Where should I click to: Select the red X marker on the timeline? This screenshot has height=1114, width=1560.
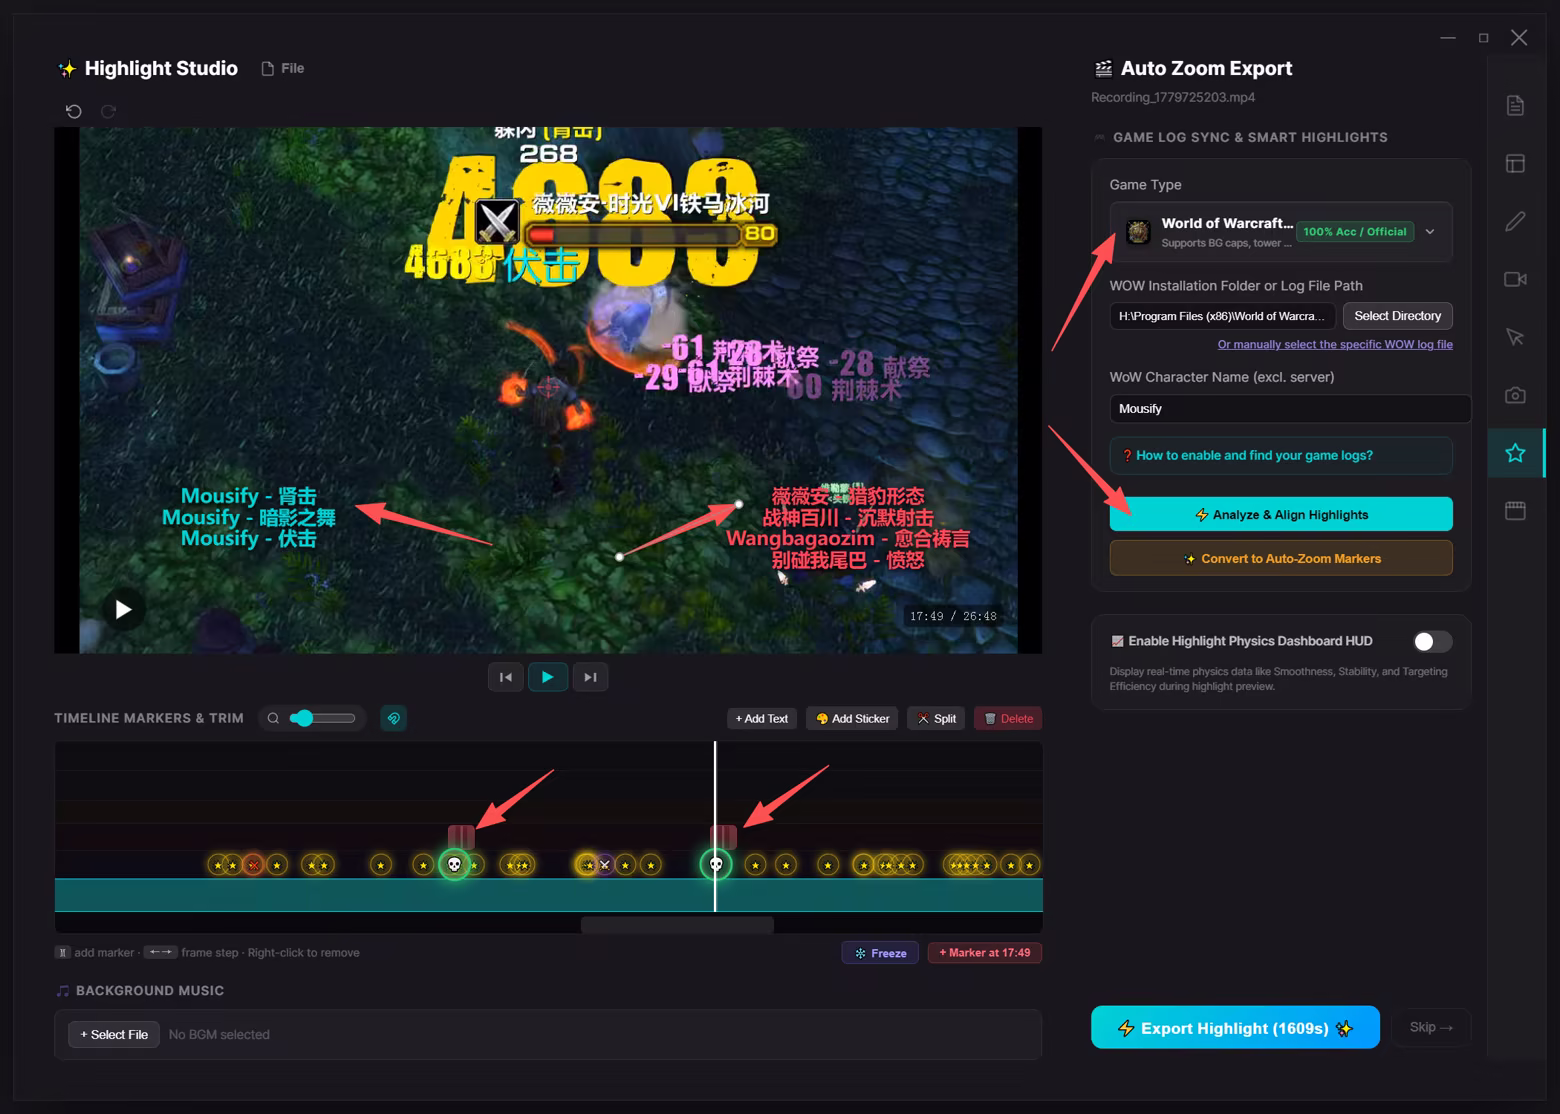pyautogui.click(x=253, y=865)
